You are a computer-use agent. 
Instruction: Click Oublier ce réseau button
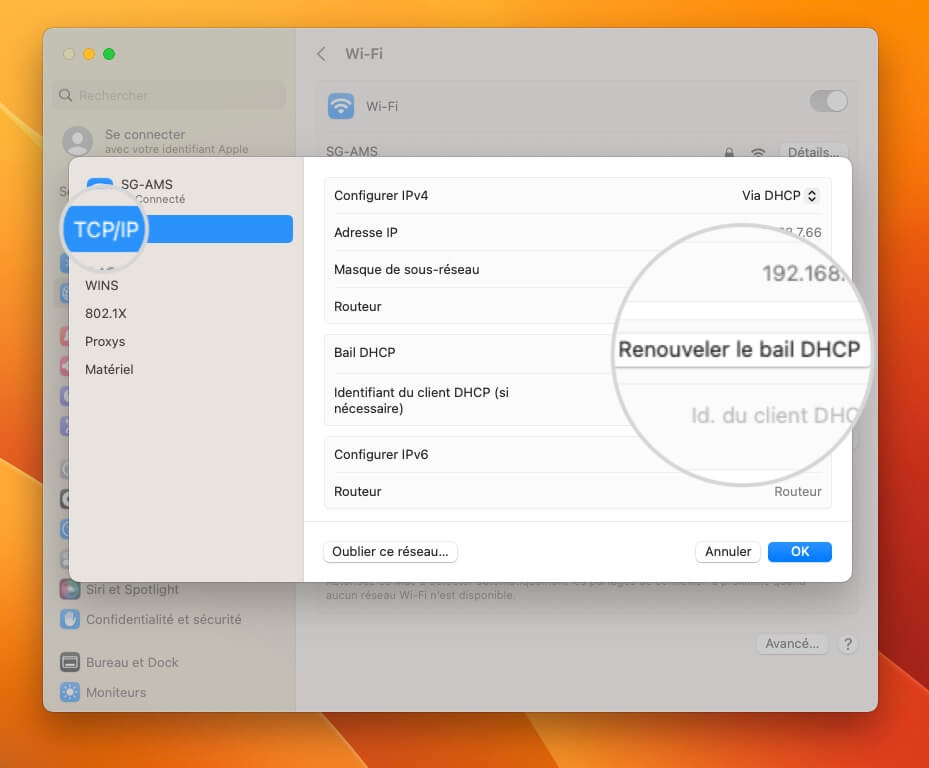click(390, 552)
